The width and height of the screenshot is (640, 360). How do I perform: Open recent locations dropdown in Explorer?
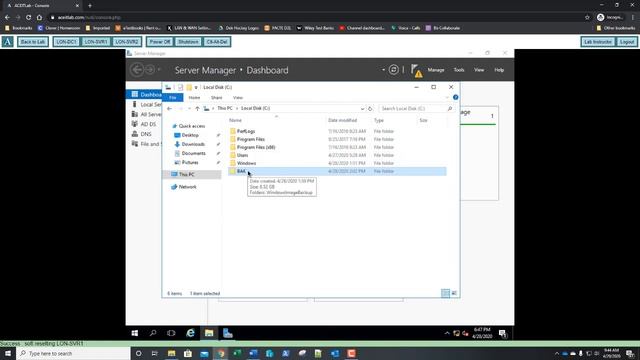point(189,109)
